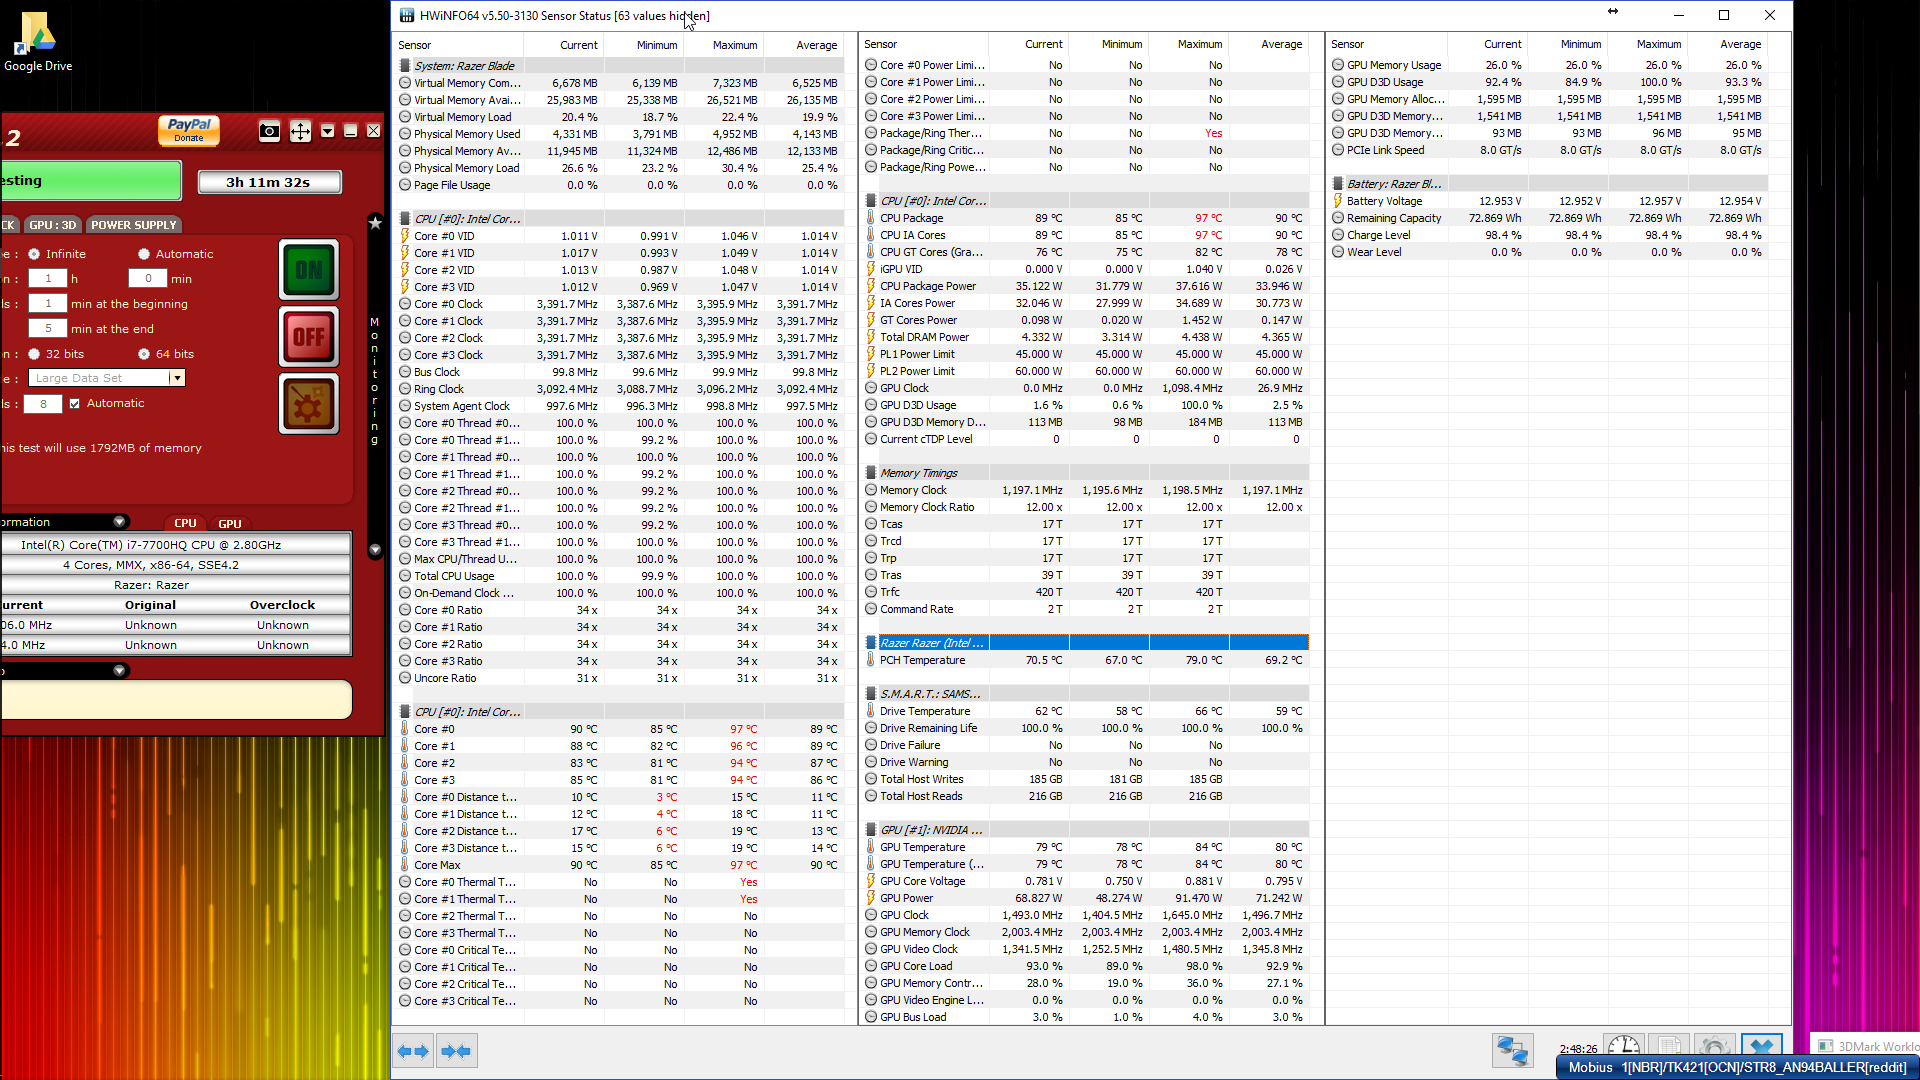The height and width of the screenshot is (1080, 1920).
Task: Select the 'Total CPU Usage' sensor row
Action: tap(619, 576)
